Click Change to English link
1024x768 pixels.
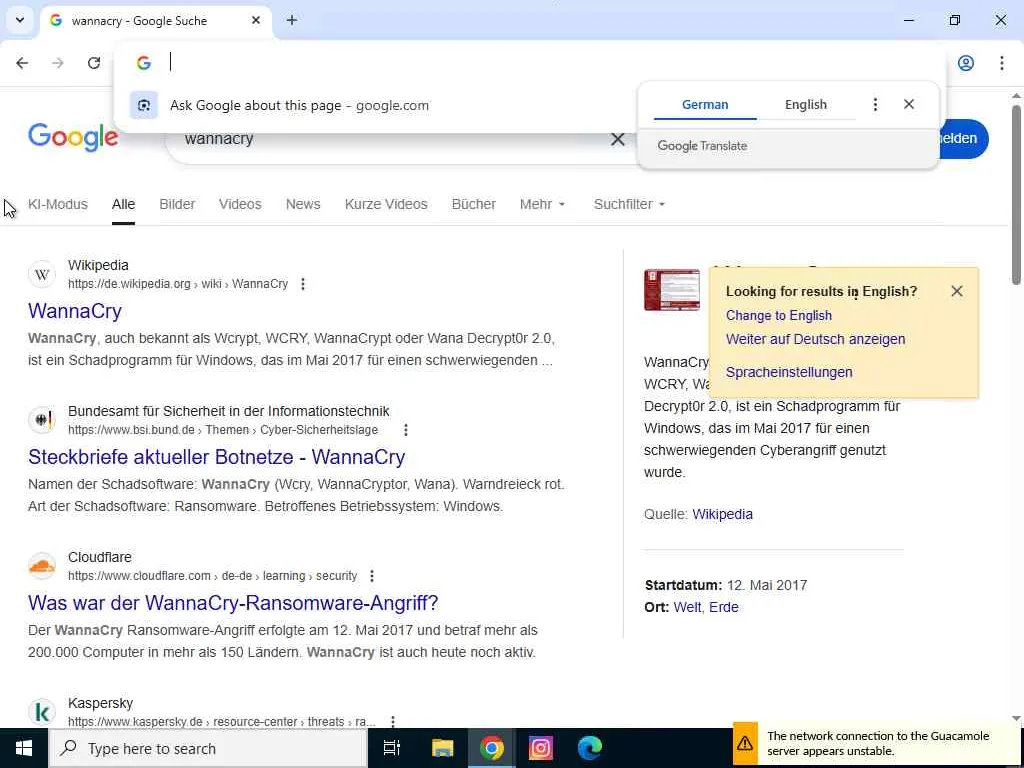778,315
